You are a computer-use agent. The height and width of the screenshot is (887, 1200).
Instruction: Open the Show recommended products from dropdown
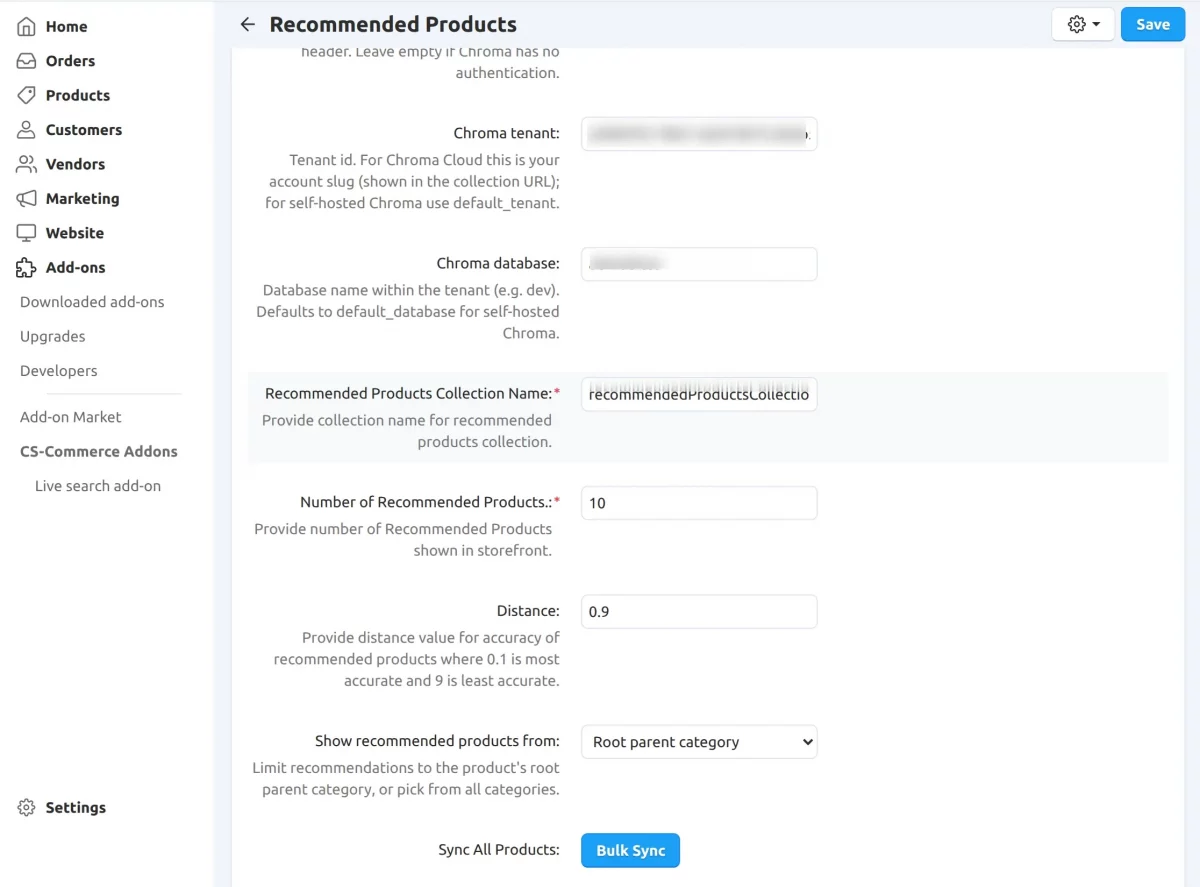tap(699, 742)
